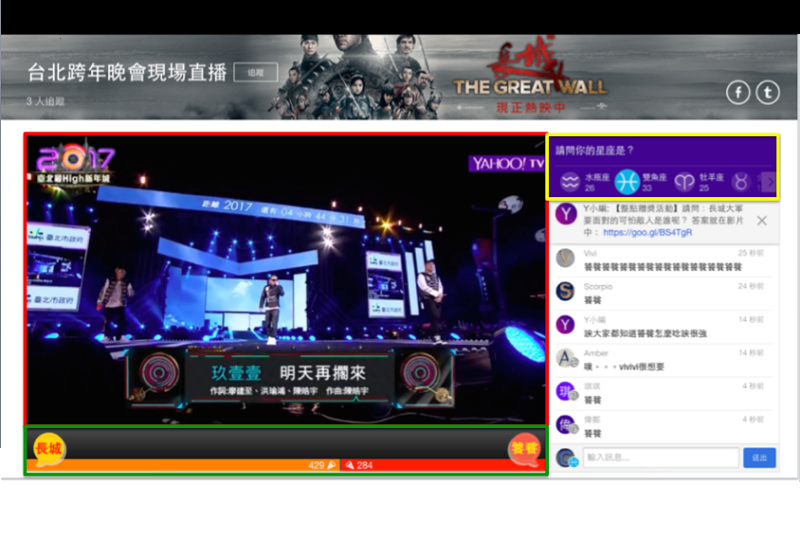The height and width of the screenshot is (545, 800).
Task: Click Vivi's avatar in the chat
Action: 565,258
